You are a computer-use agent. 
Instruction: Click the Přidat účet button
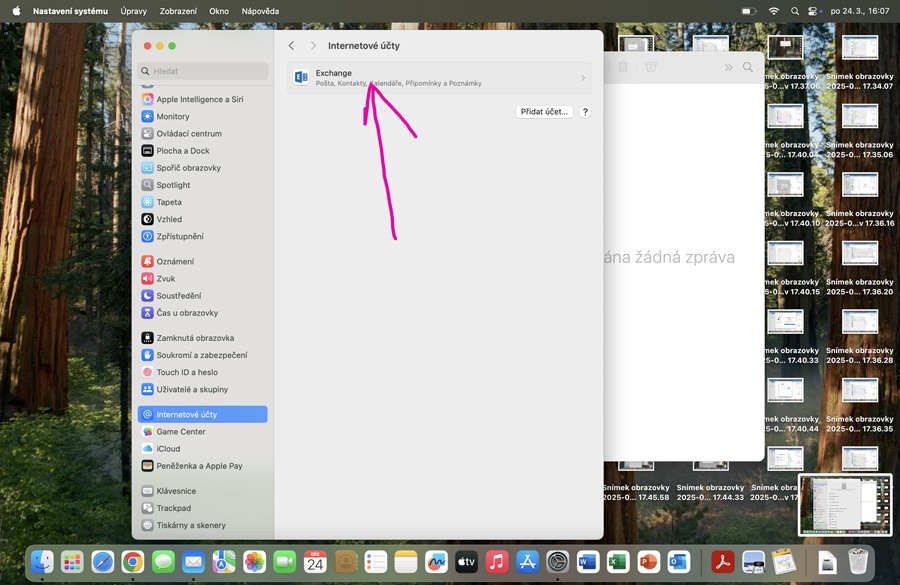(544, 112)
